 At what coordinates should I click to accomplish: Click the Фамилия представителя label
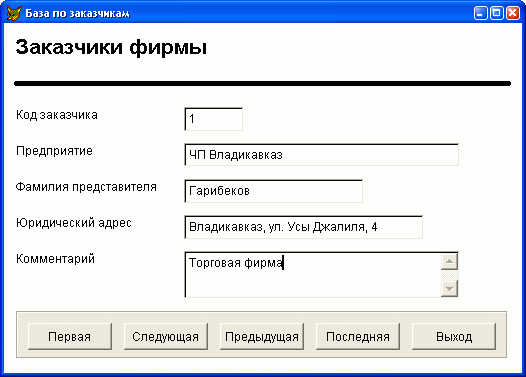click(86, 187)
